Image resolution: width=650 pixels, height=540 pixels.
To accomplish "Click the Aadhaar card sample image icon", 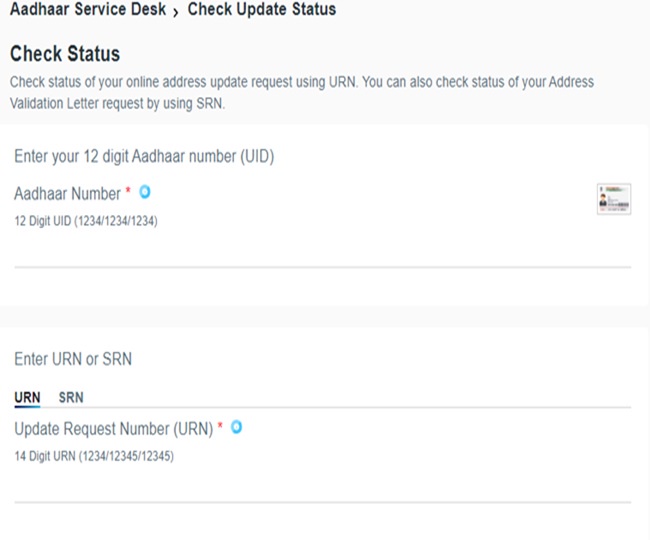I will tap(613, 198).
